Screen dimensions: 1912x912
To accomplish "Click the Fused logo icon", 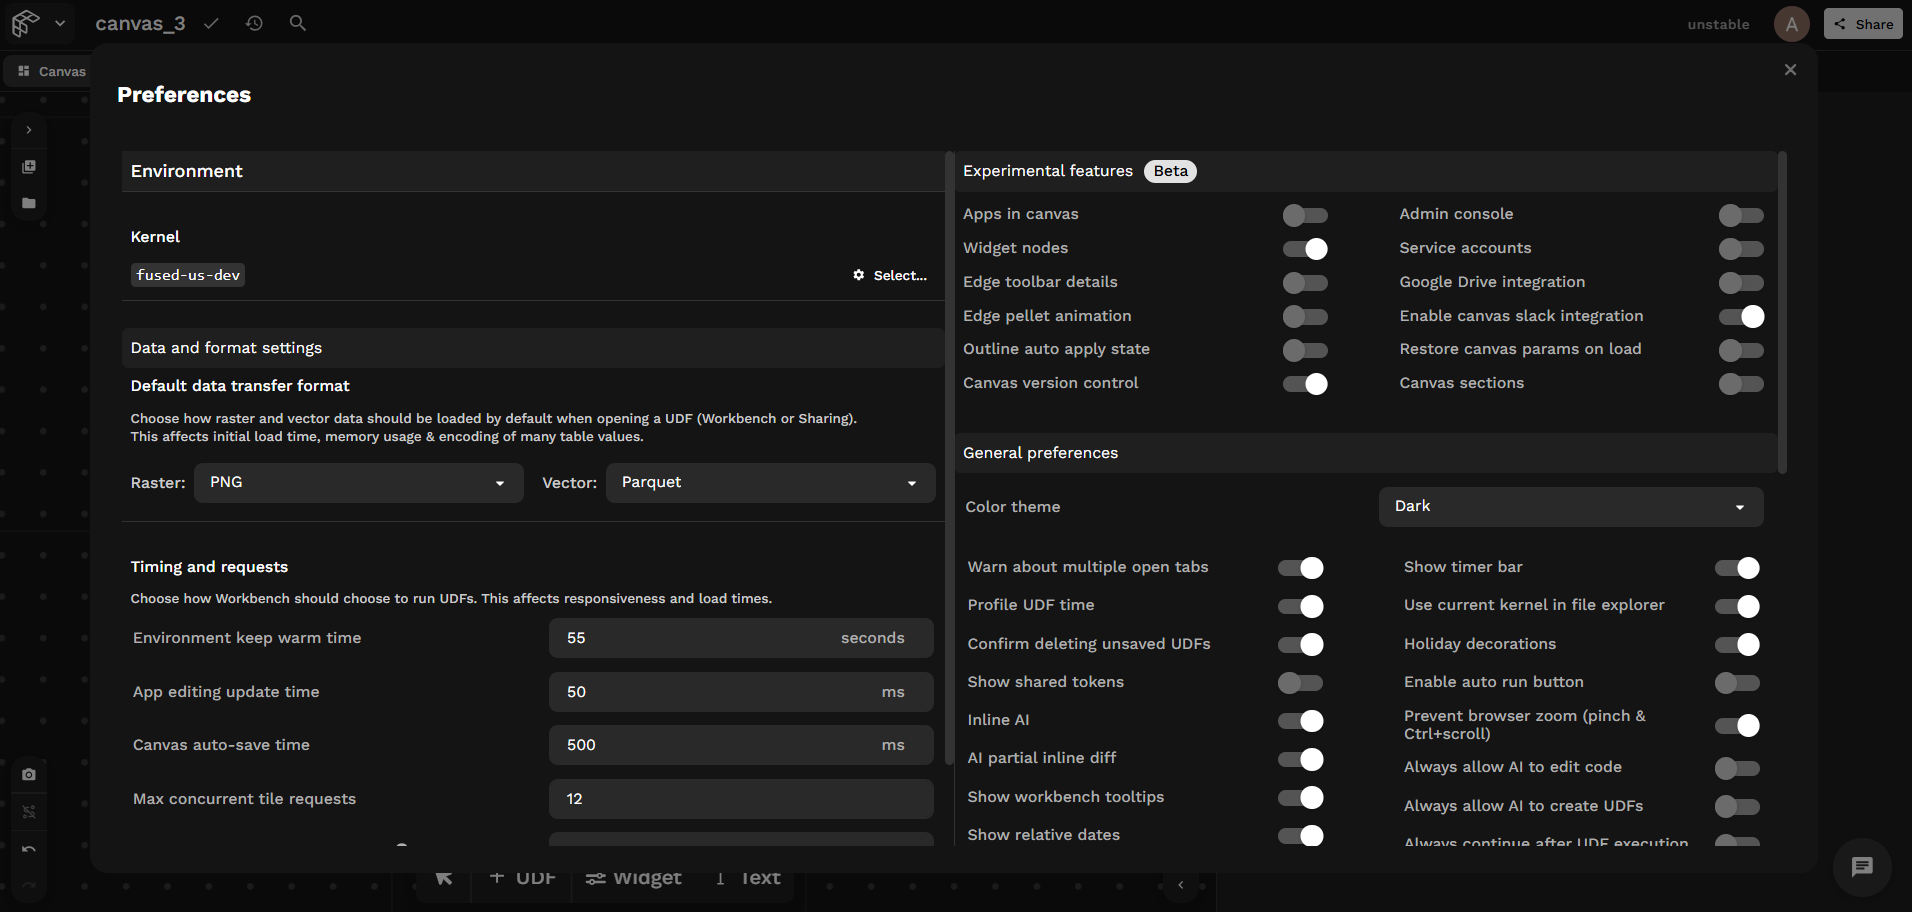I will click(x=26, y=23).
